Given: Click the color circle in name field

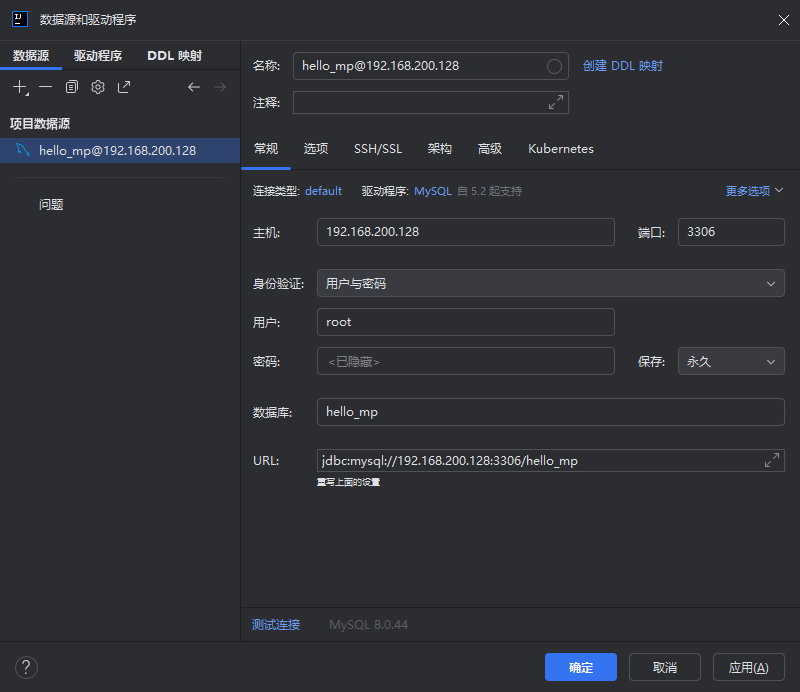Looking at the screenshot, I should 554,66.
